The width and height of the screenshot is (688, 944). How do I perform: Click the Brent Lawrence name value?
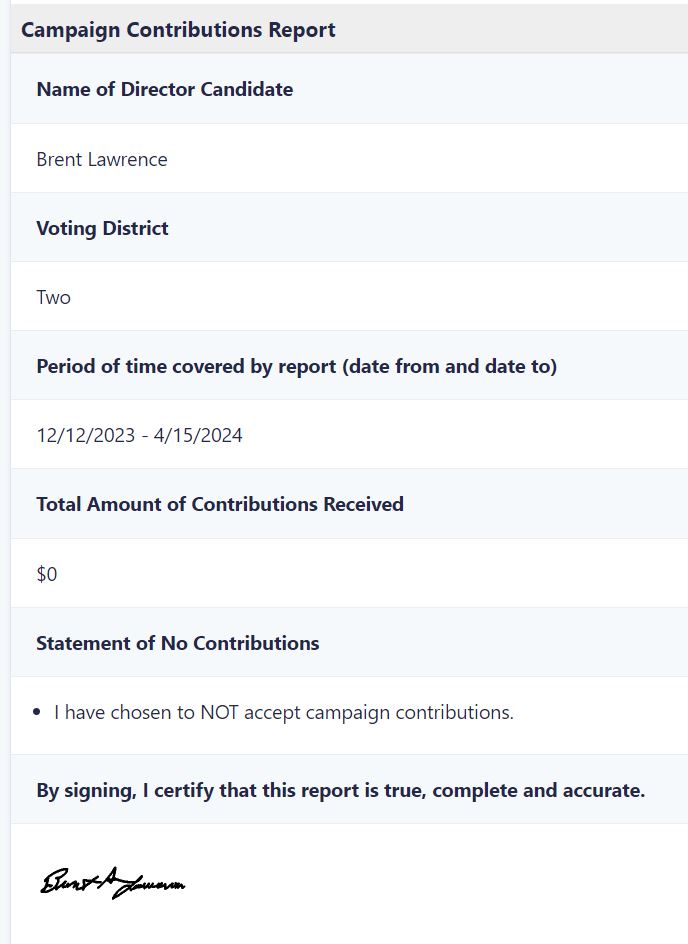tap(102, 160)
